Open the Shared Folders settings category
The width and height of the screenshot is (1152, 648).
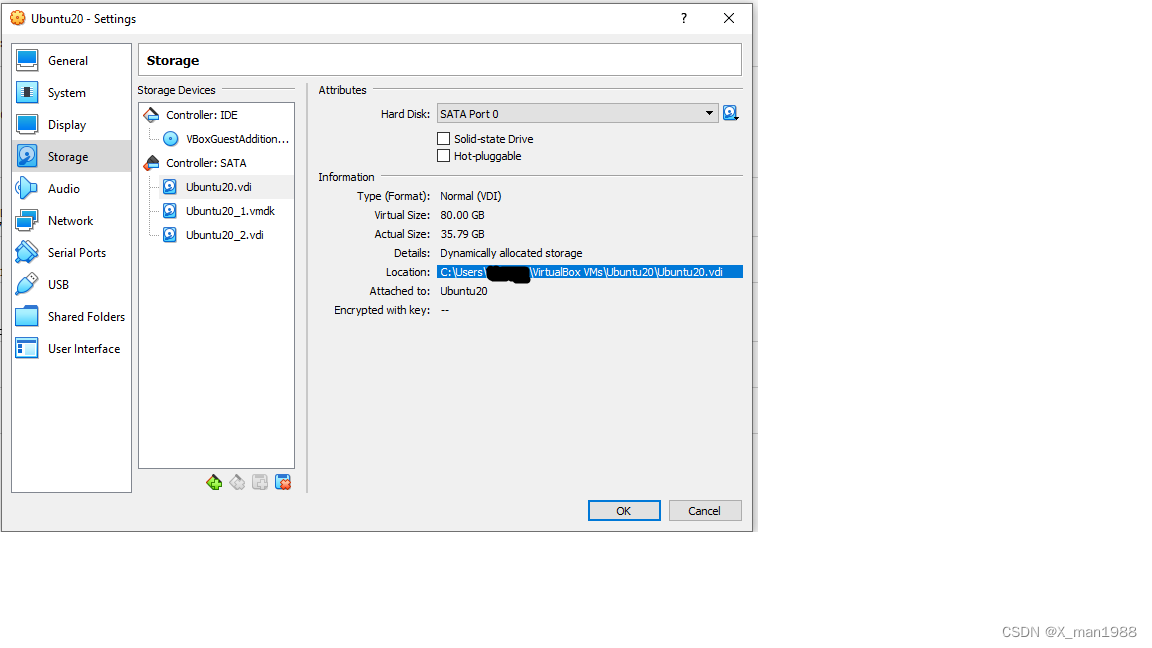point(71,317)
